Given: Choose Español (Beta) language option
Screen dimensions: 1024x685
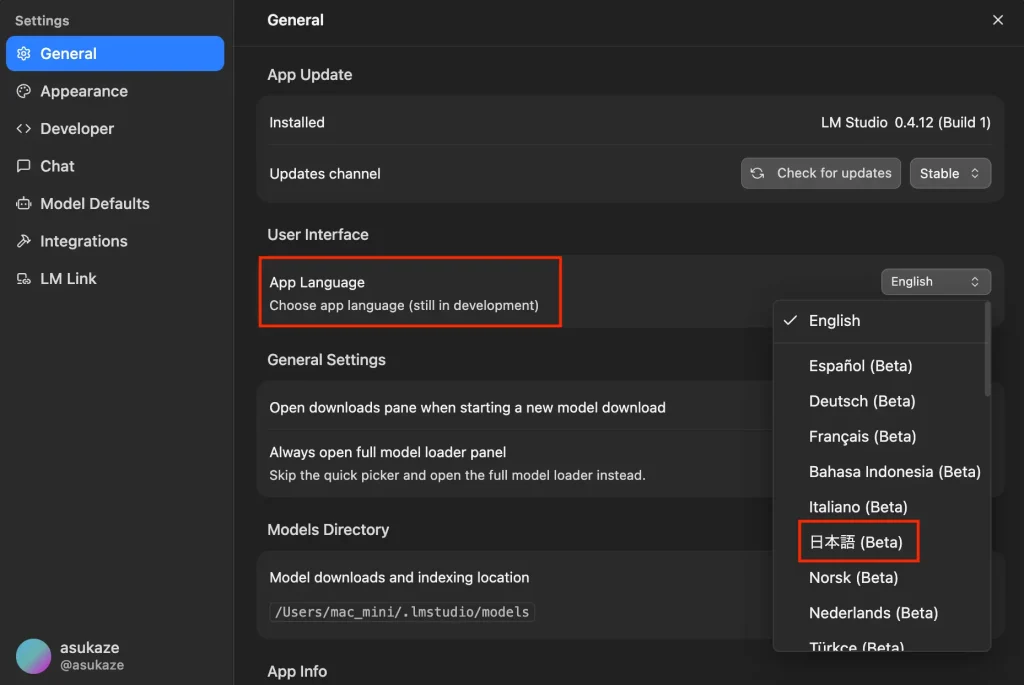Looking at the screenshot, I should 860,366.
